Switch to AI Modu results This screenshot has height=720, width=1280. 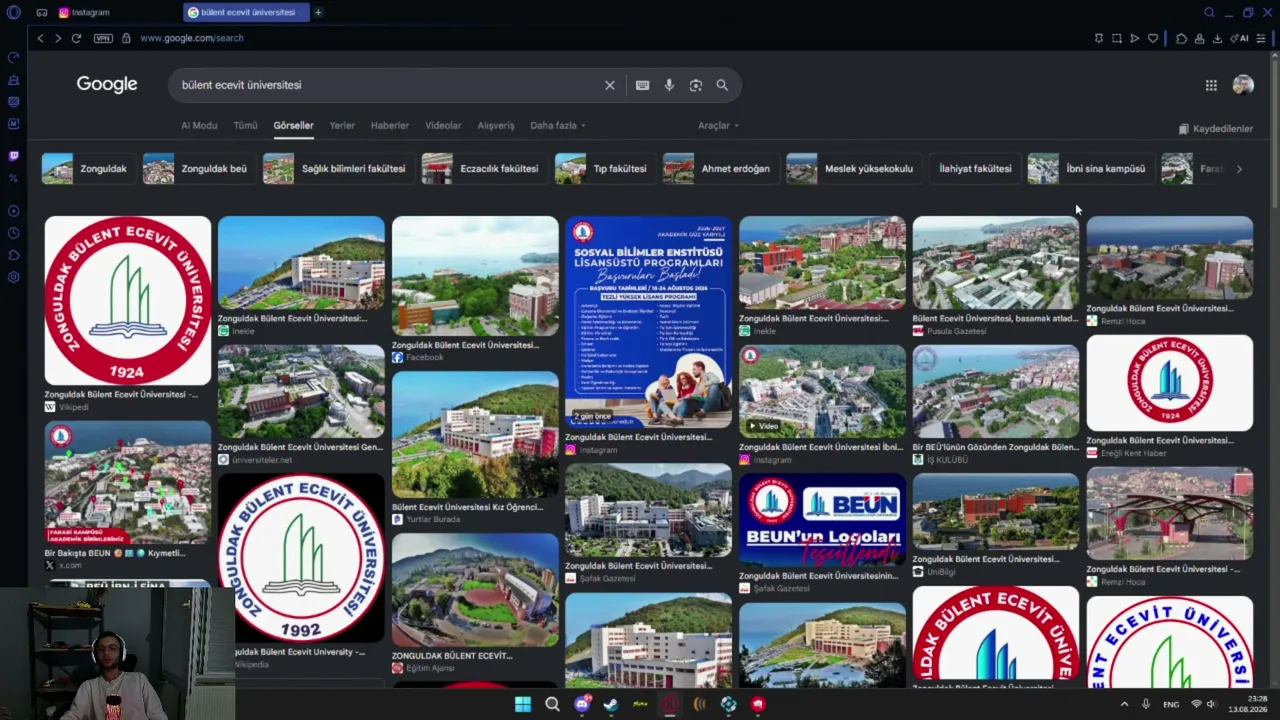199,125
